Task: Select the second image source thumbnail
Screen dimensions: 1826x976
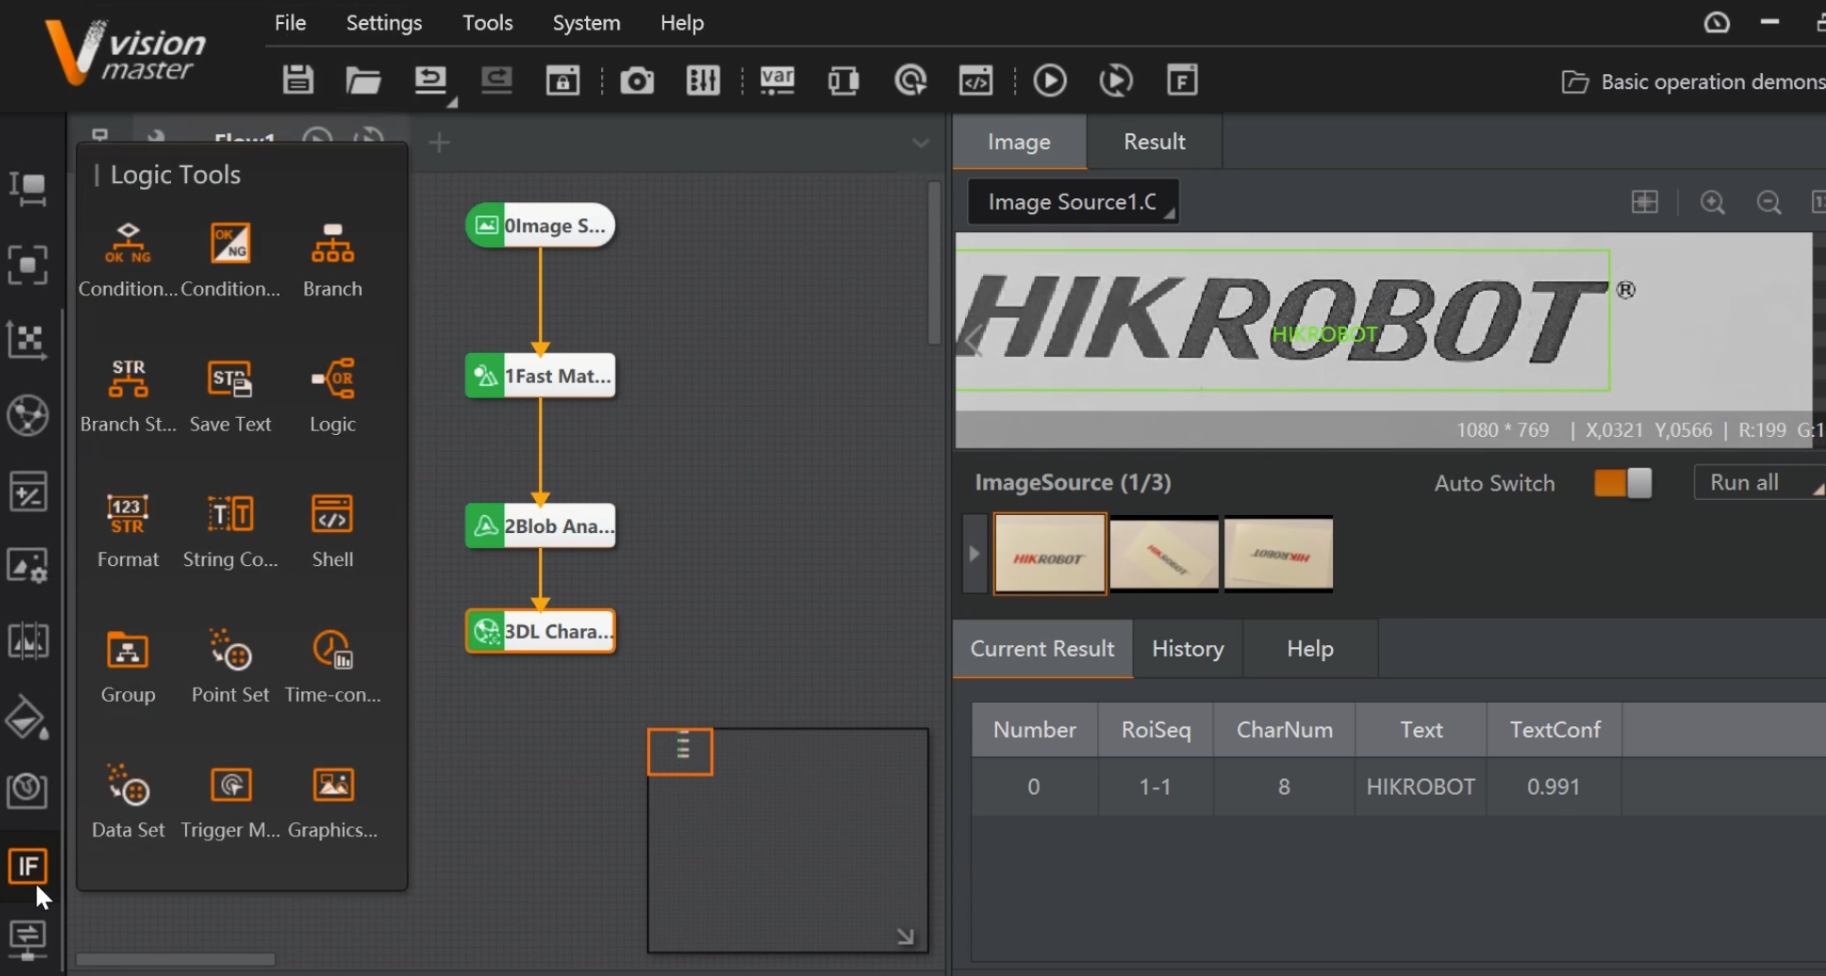Action: click(x=1164, y=554)
